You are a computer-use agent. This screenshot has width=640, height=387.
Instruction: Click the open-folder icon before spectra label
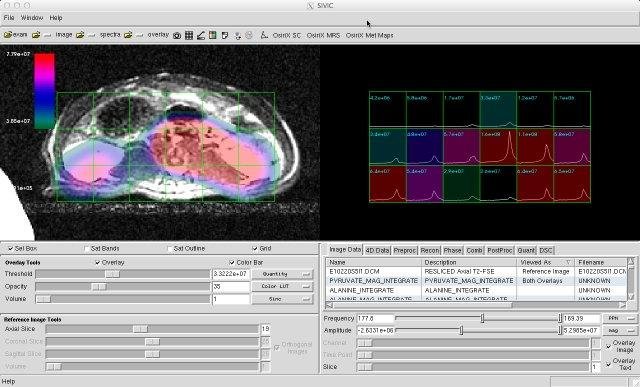(x=80, y=36)
